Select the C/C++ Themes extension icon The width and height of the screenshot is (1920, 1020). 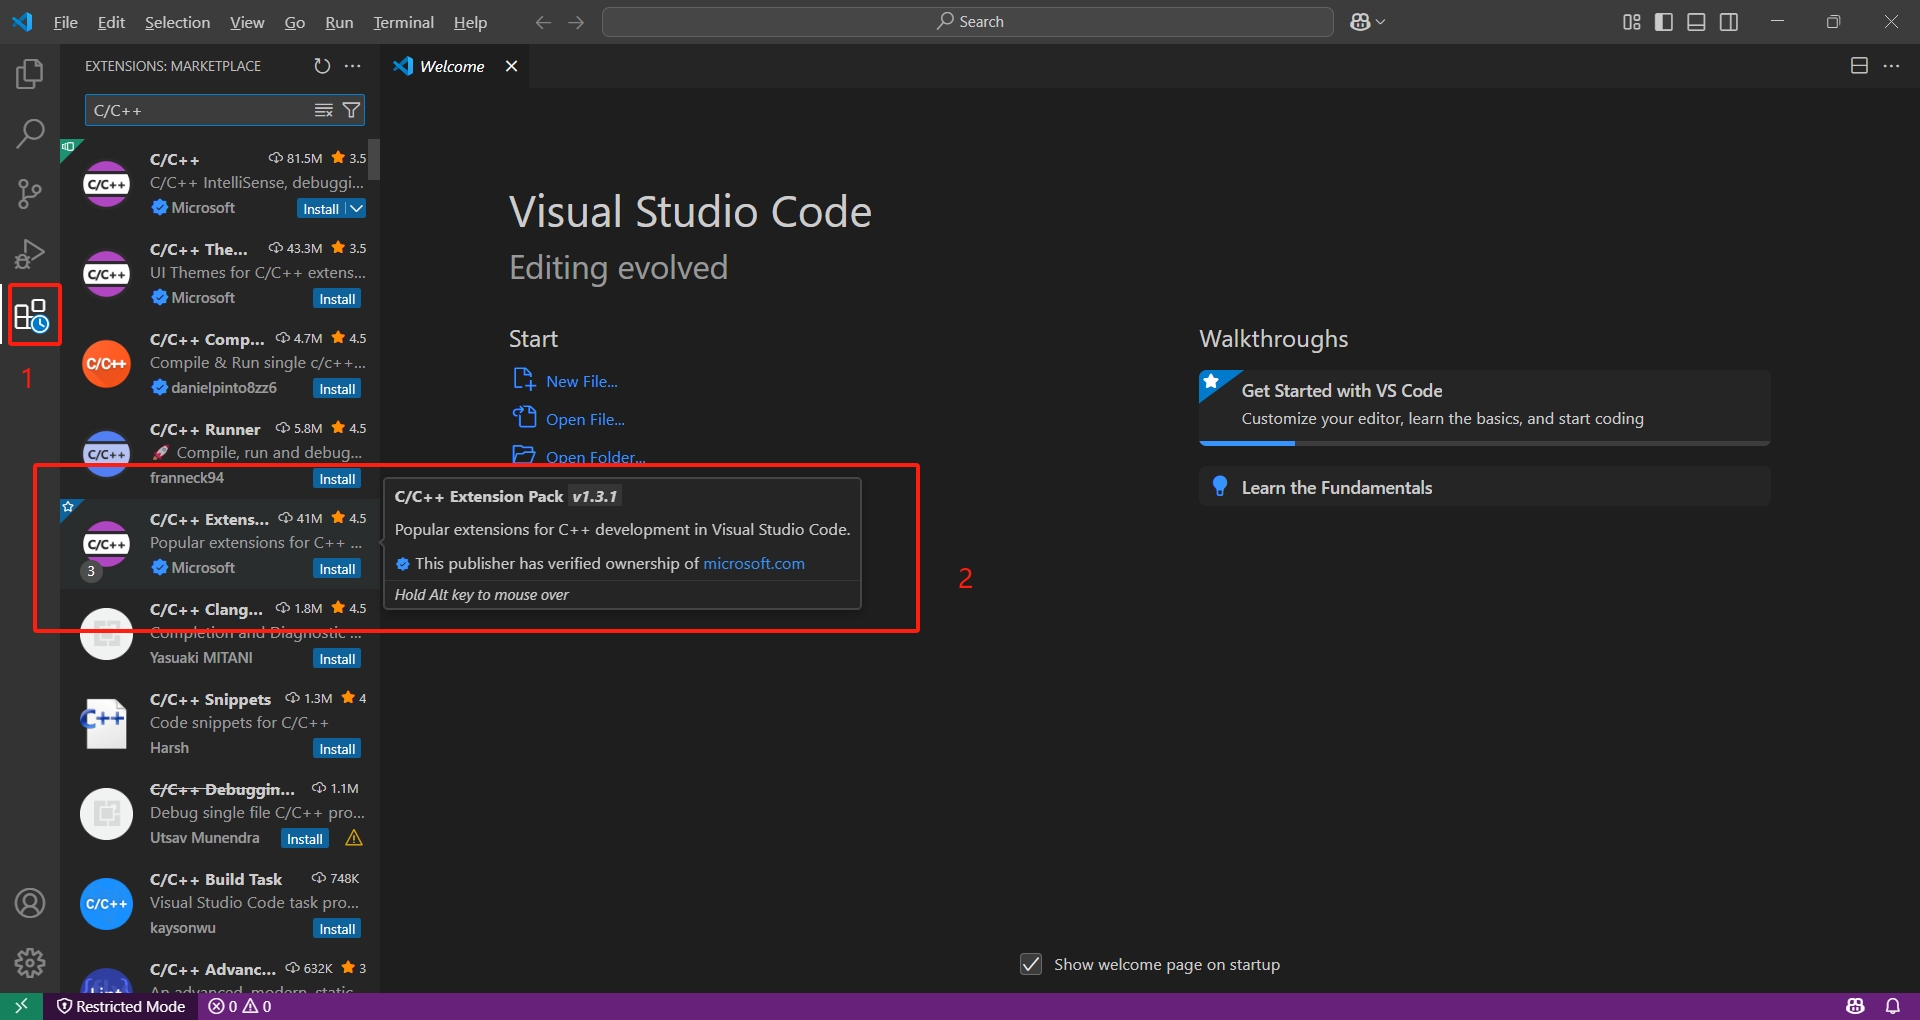(106, 274)
